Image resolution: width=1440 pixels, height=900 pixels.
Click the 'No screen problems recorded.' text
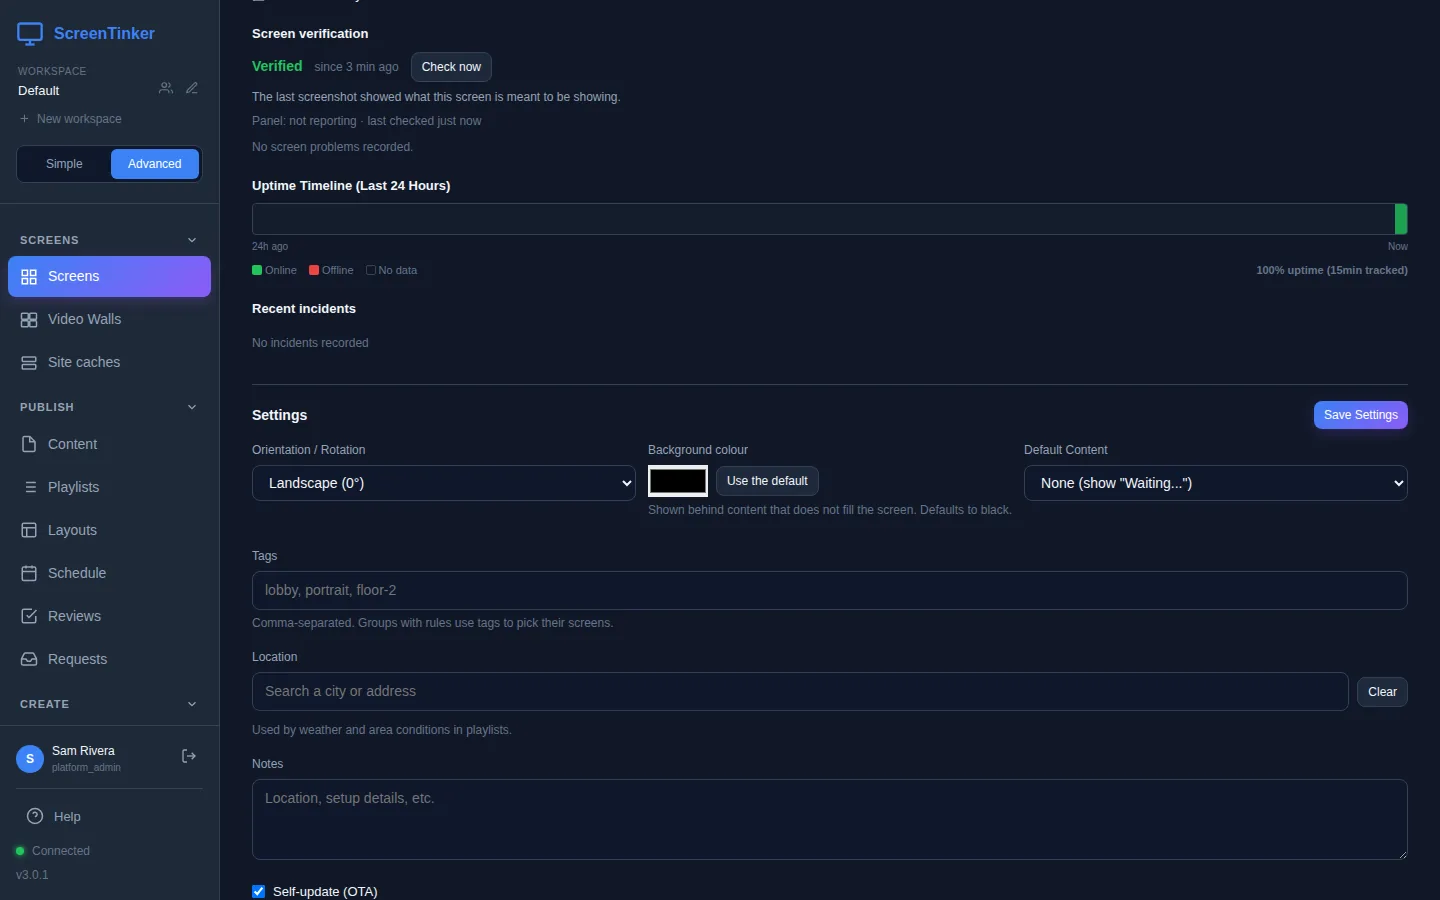click(x=332, y=147)
